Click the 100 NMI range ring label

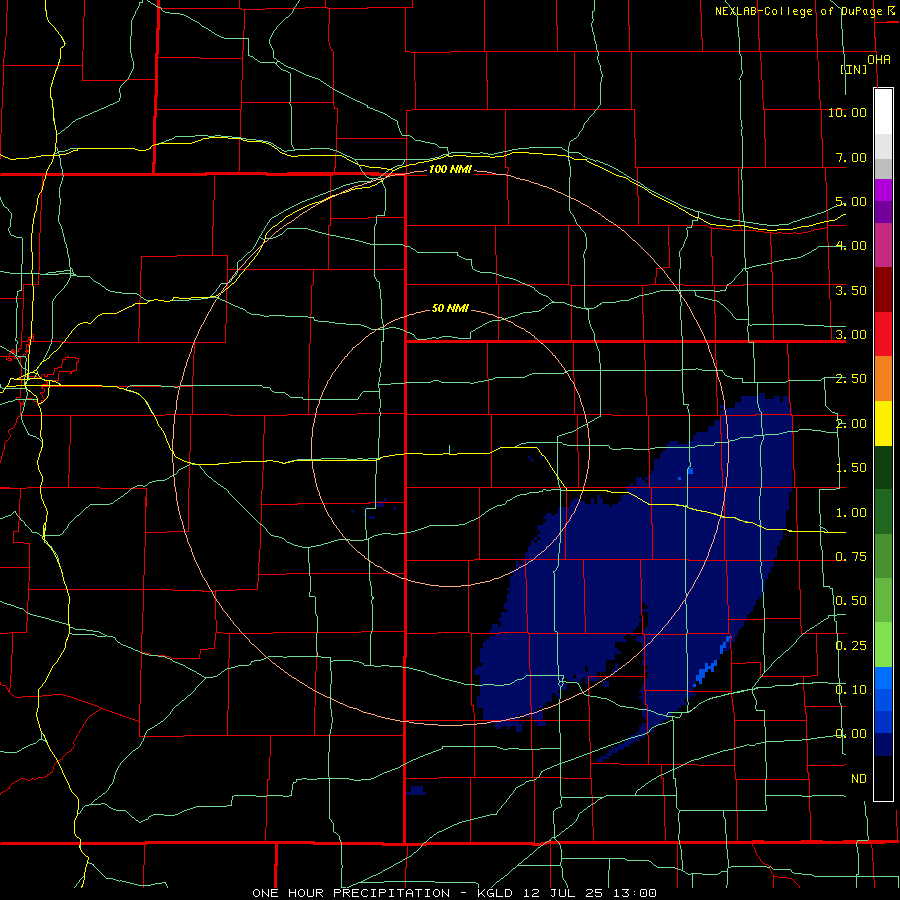click(450, 169)
